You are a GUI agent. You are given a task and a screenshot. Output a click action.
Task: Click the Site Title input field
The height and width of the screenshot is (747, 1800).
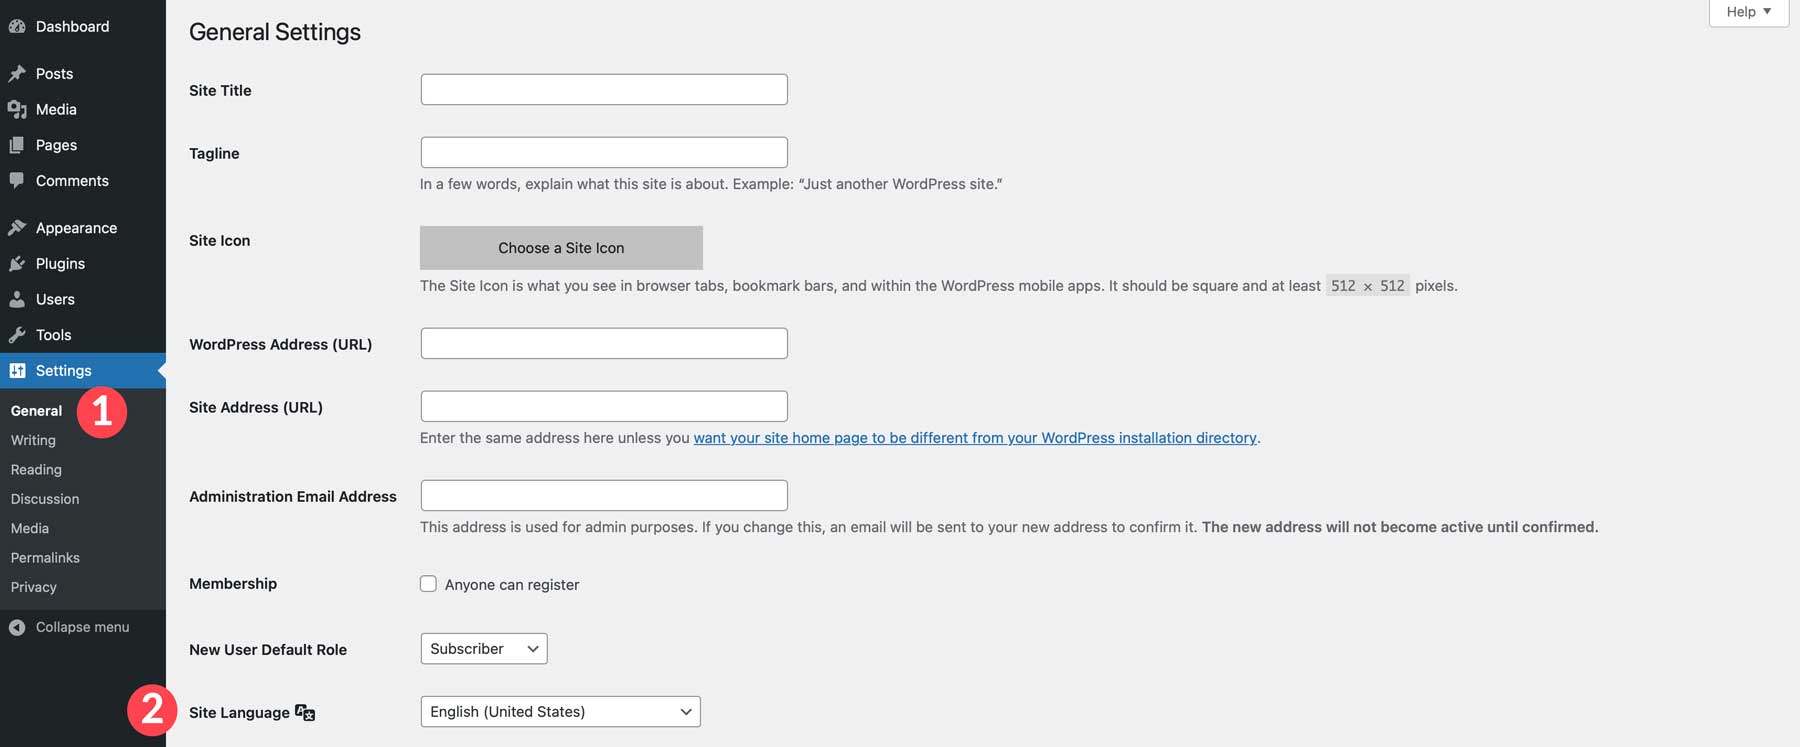pos(604,90)
